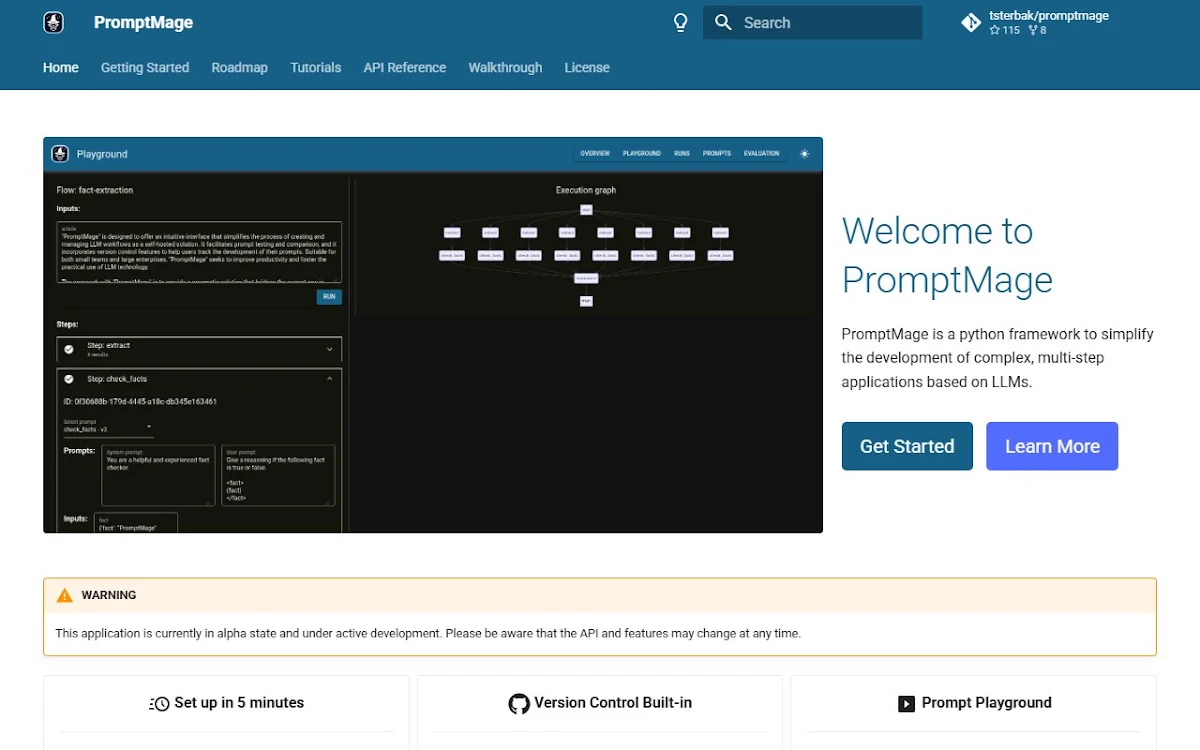Click the PromptMage site title
The image size is (1200, 750).
click(143, 22)
